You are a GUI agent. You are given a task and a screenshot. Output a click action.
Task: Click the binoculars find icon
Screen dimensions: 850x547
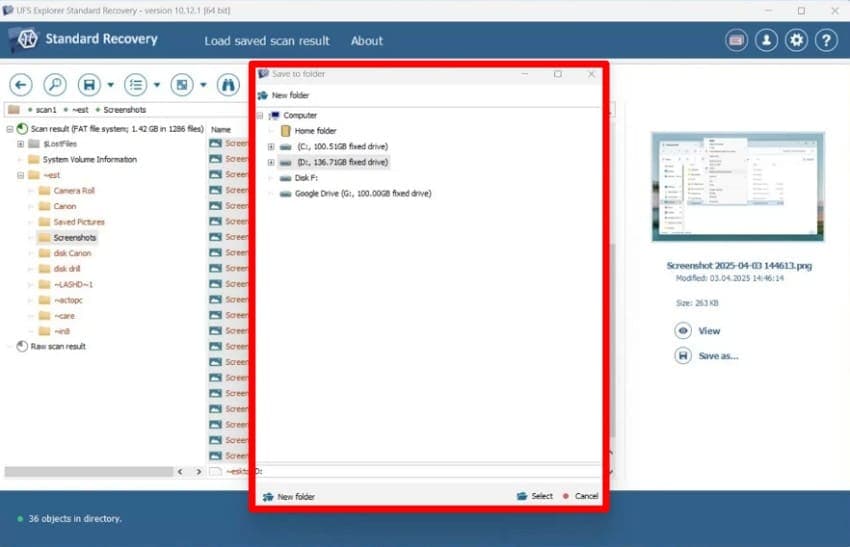[228, 85]
